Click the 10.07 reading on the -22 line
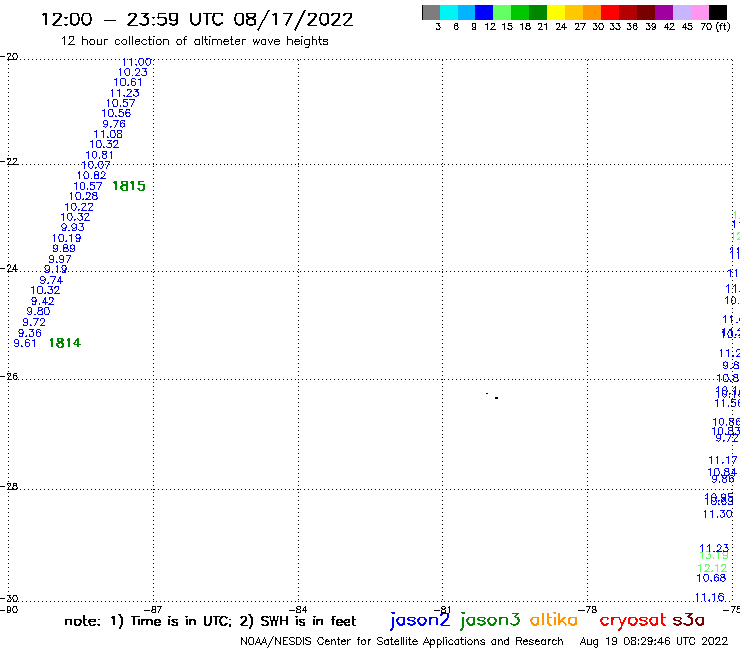740x650 pixels. [x=96, y=165]
